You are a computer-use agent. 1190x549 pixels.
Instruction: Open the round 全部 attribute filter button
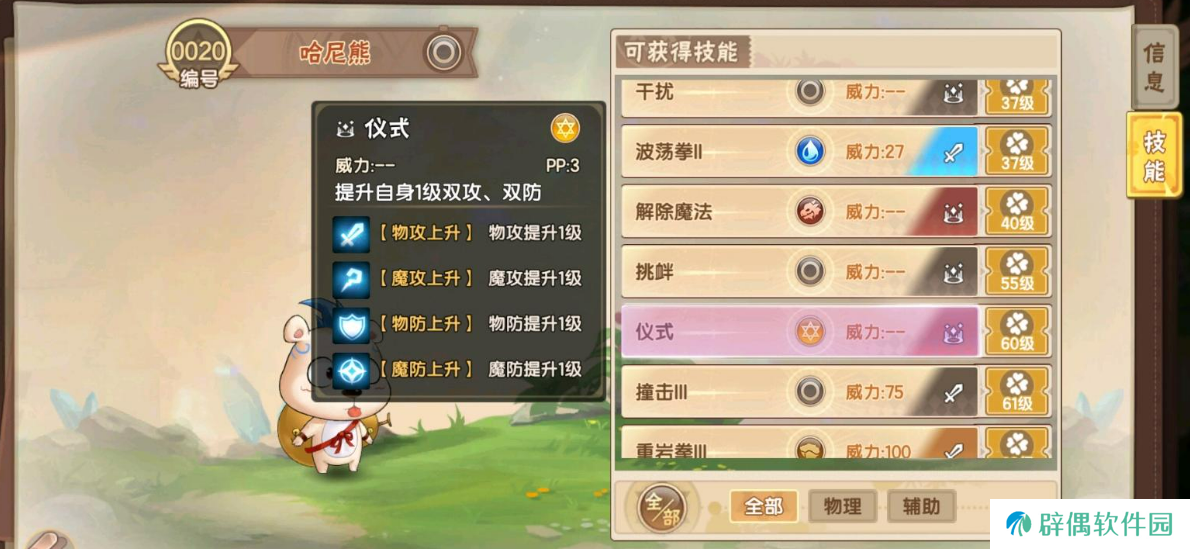pos(662,506)
